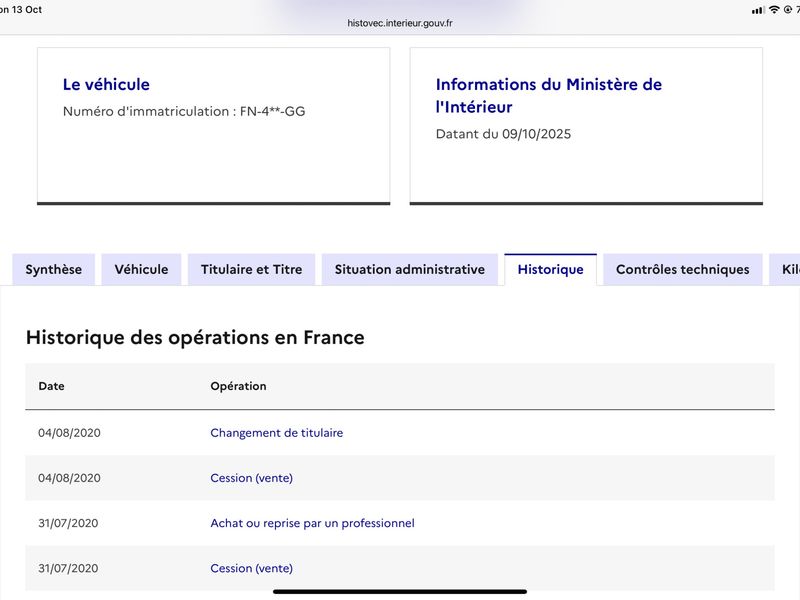Click the 04/08/2020 date of Changement de titulaire
The width and height of the screenshot is (800, 600).
coord(69,433)
